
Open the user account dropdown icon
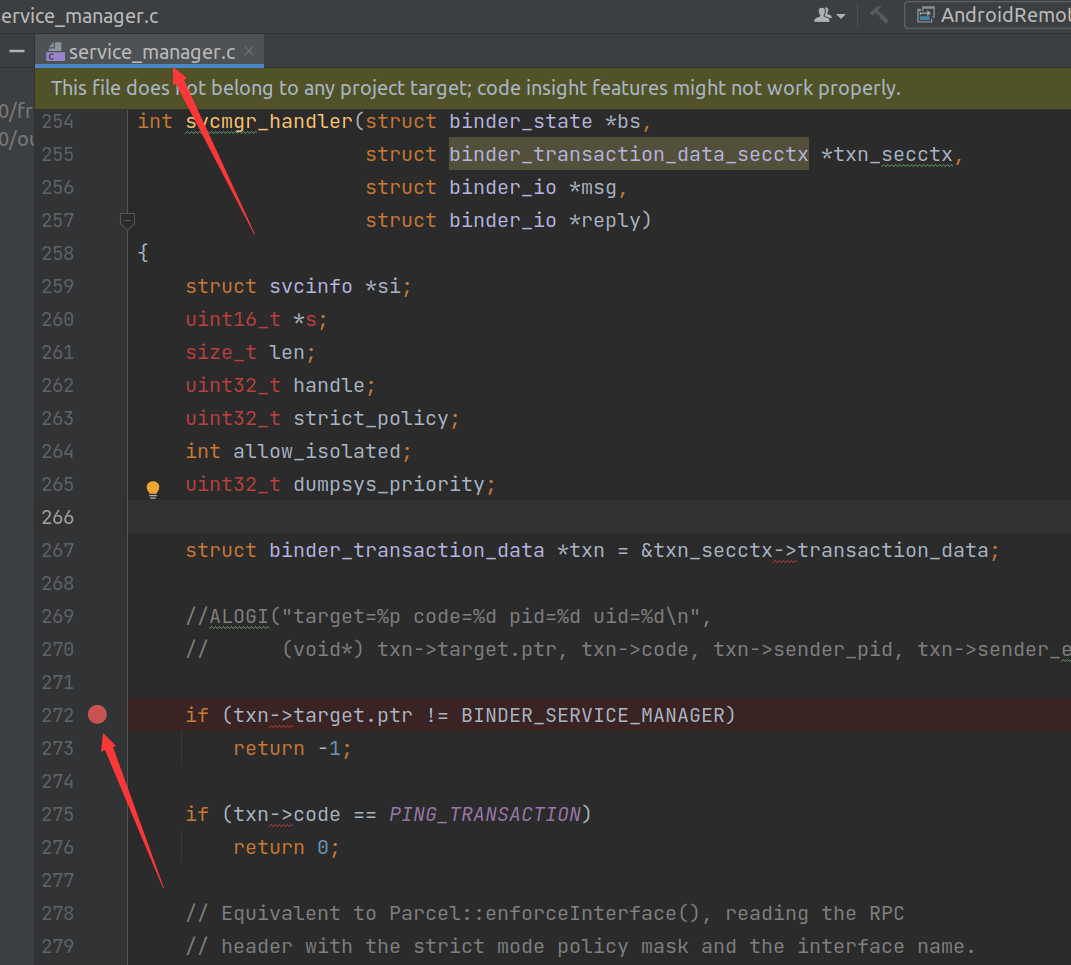tap(829, 15)
